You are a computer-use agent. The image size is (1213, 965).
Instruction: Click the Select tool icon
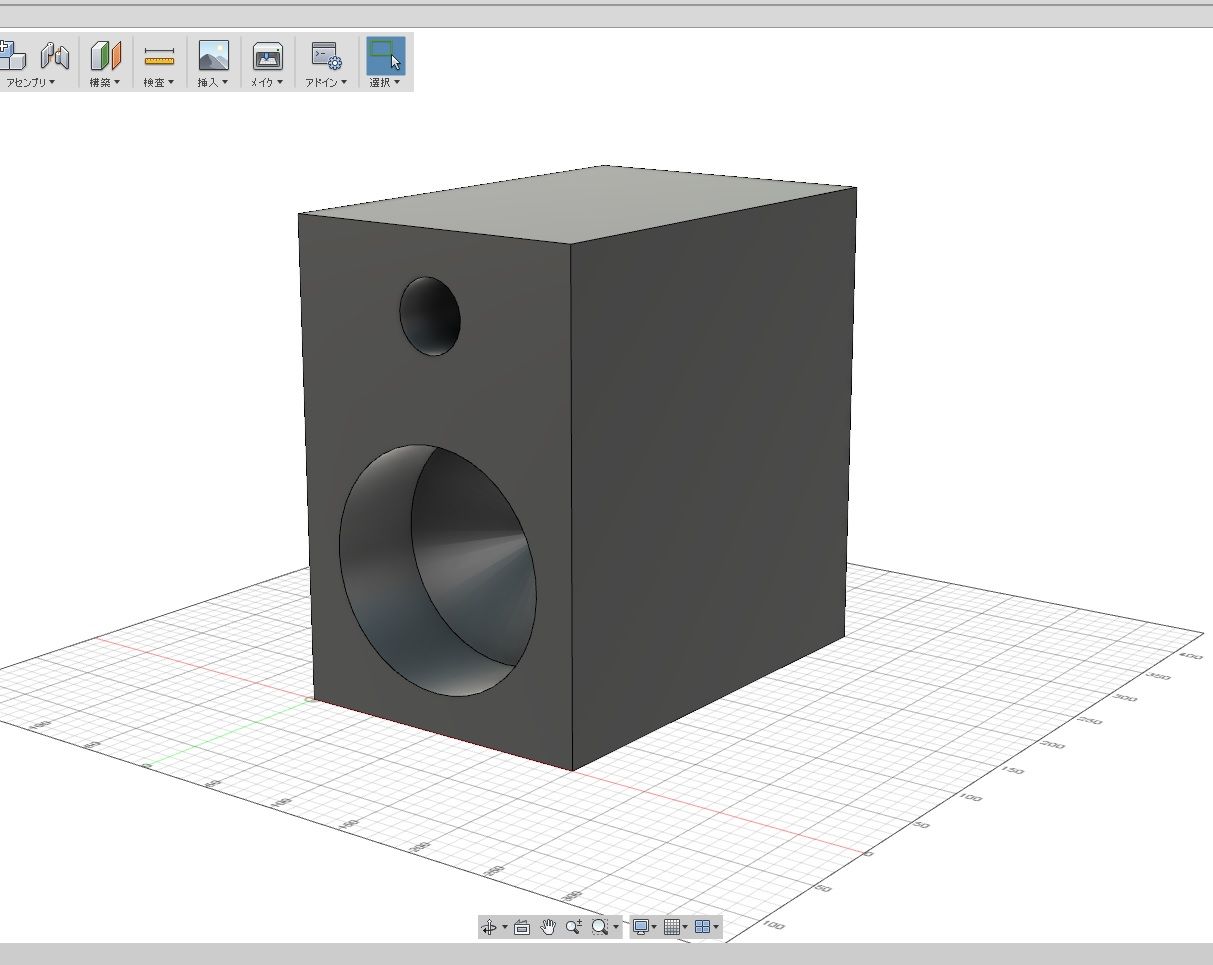[385, 55]
